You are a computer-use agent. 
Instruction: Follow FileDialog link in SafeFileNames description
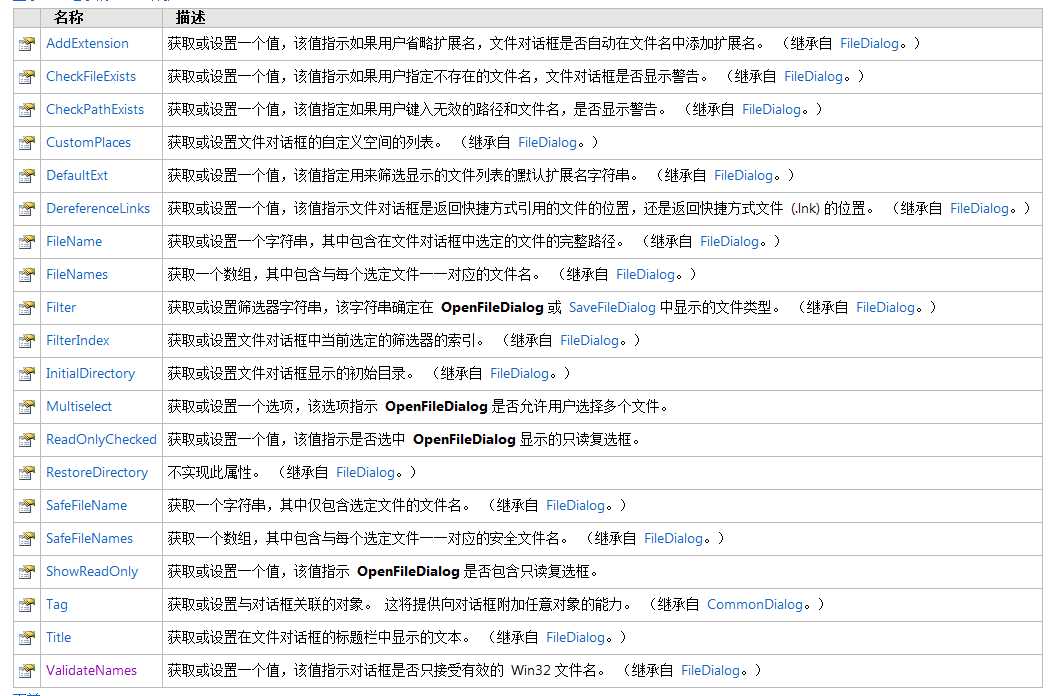[x=673, y=540]
